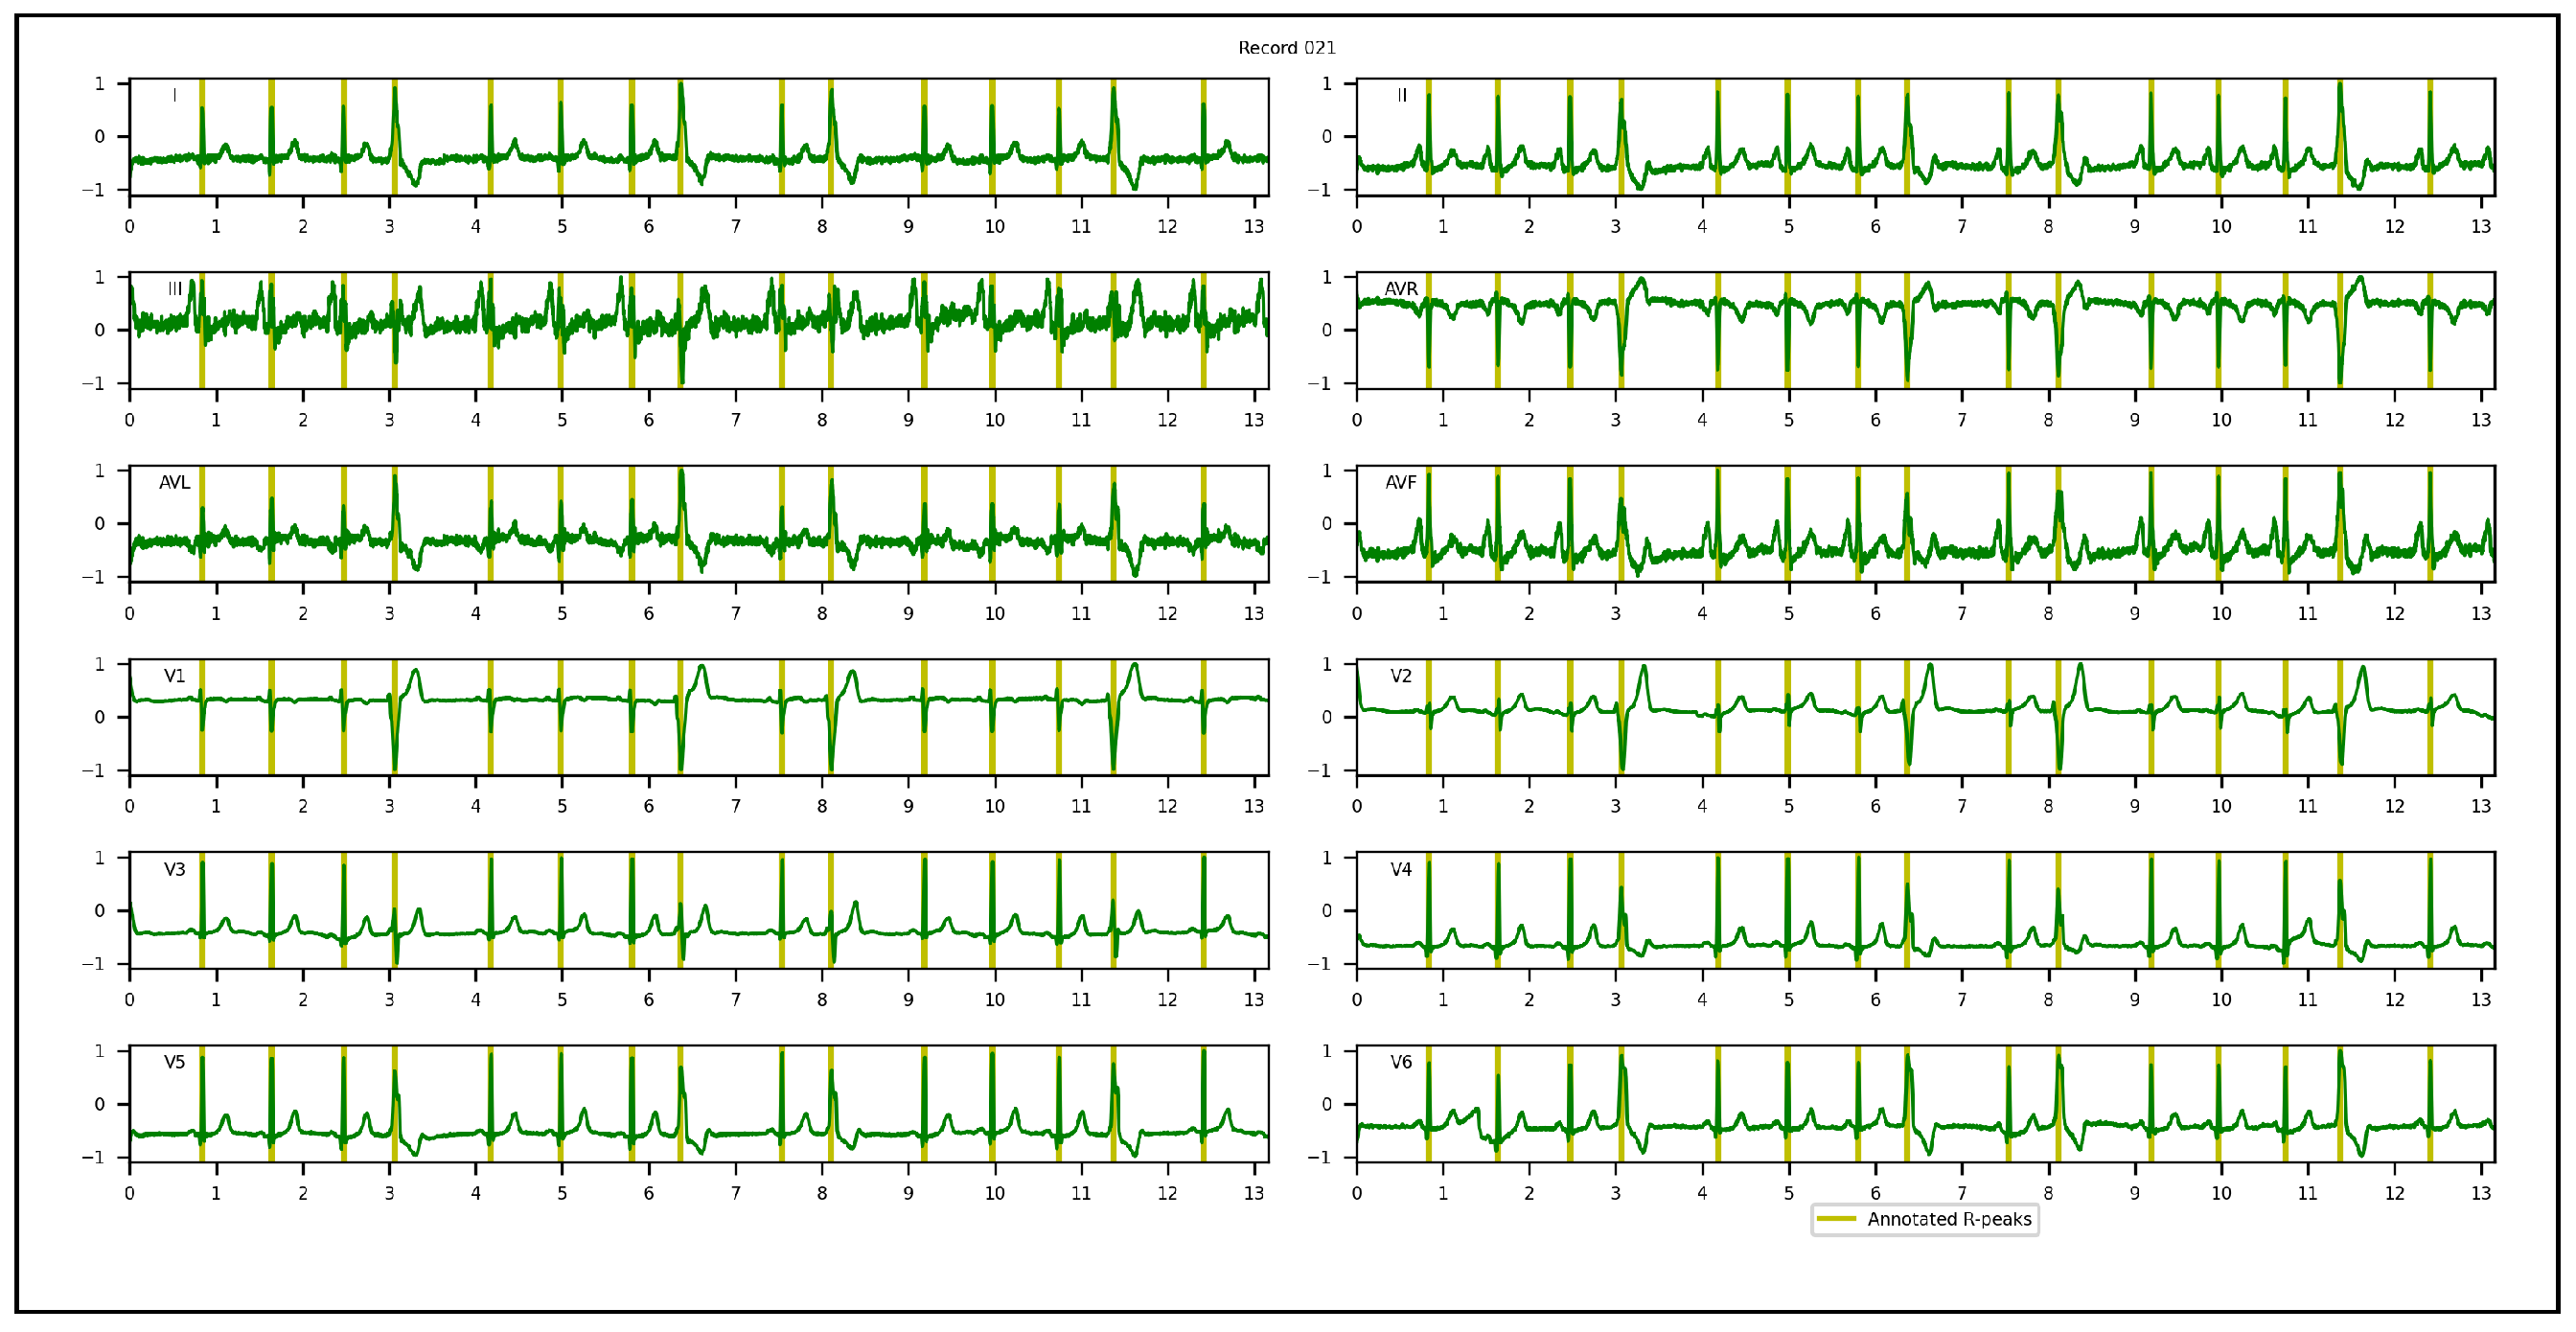
Task: Click the 'V6' lead label
Action: coord(1400,1062)
